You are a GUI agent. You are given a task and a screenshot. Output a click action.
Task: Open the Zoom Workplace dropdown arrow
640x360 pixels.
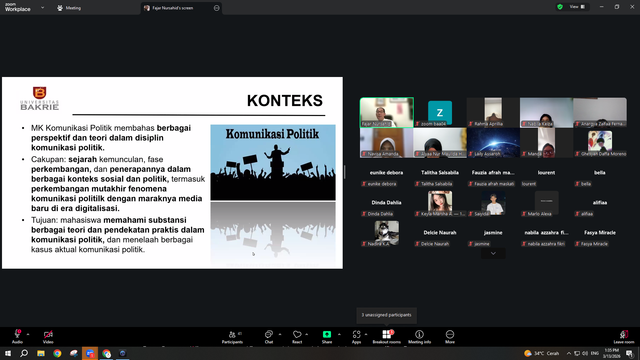(42, 7)
